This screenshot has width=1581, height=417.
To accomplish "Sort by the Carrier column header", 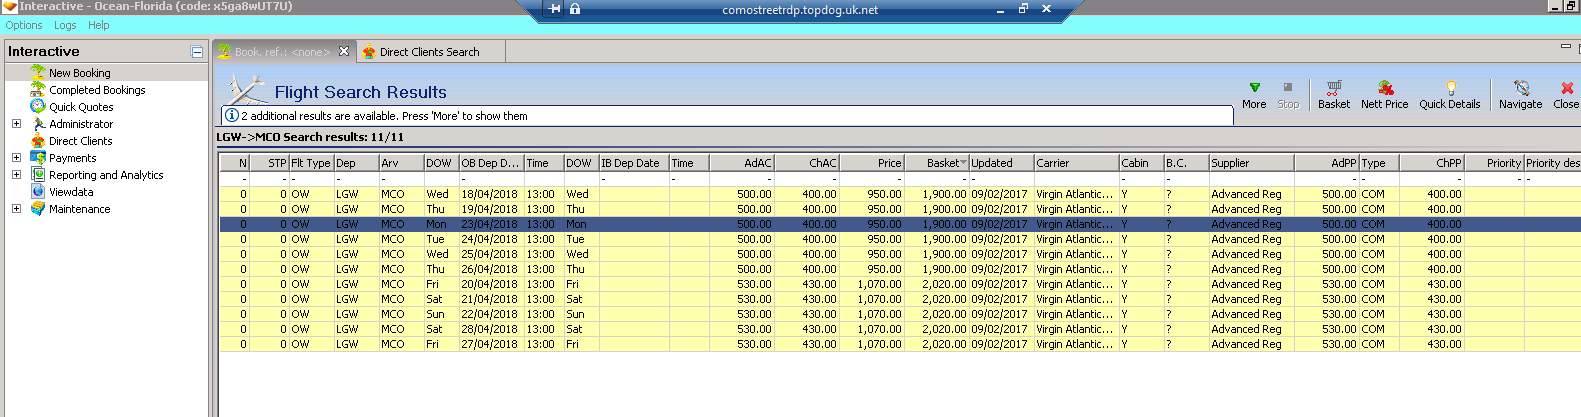I will [1076, 163].
